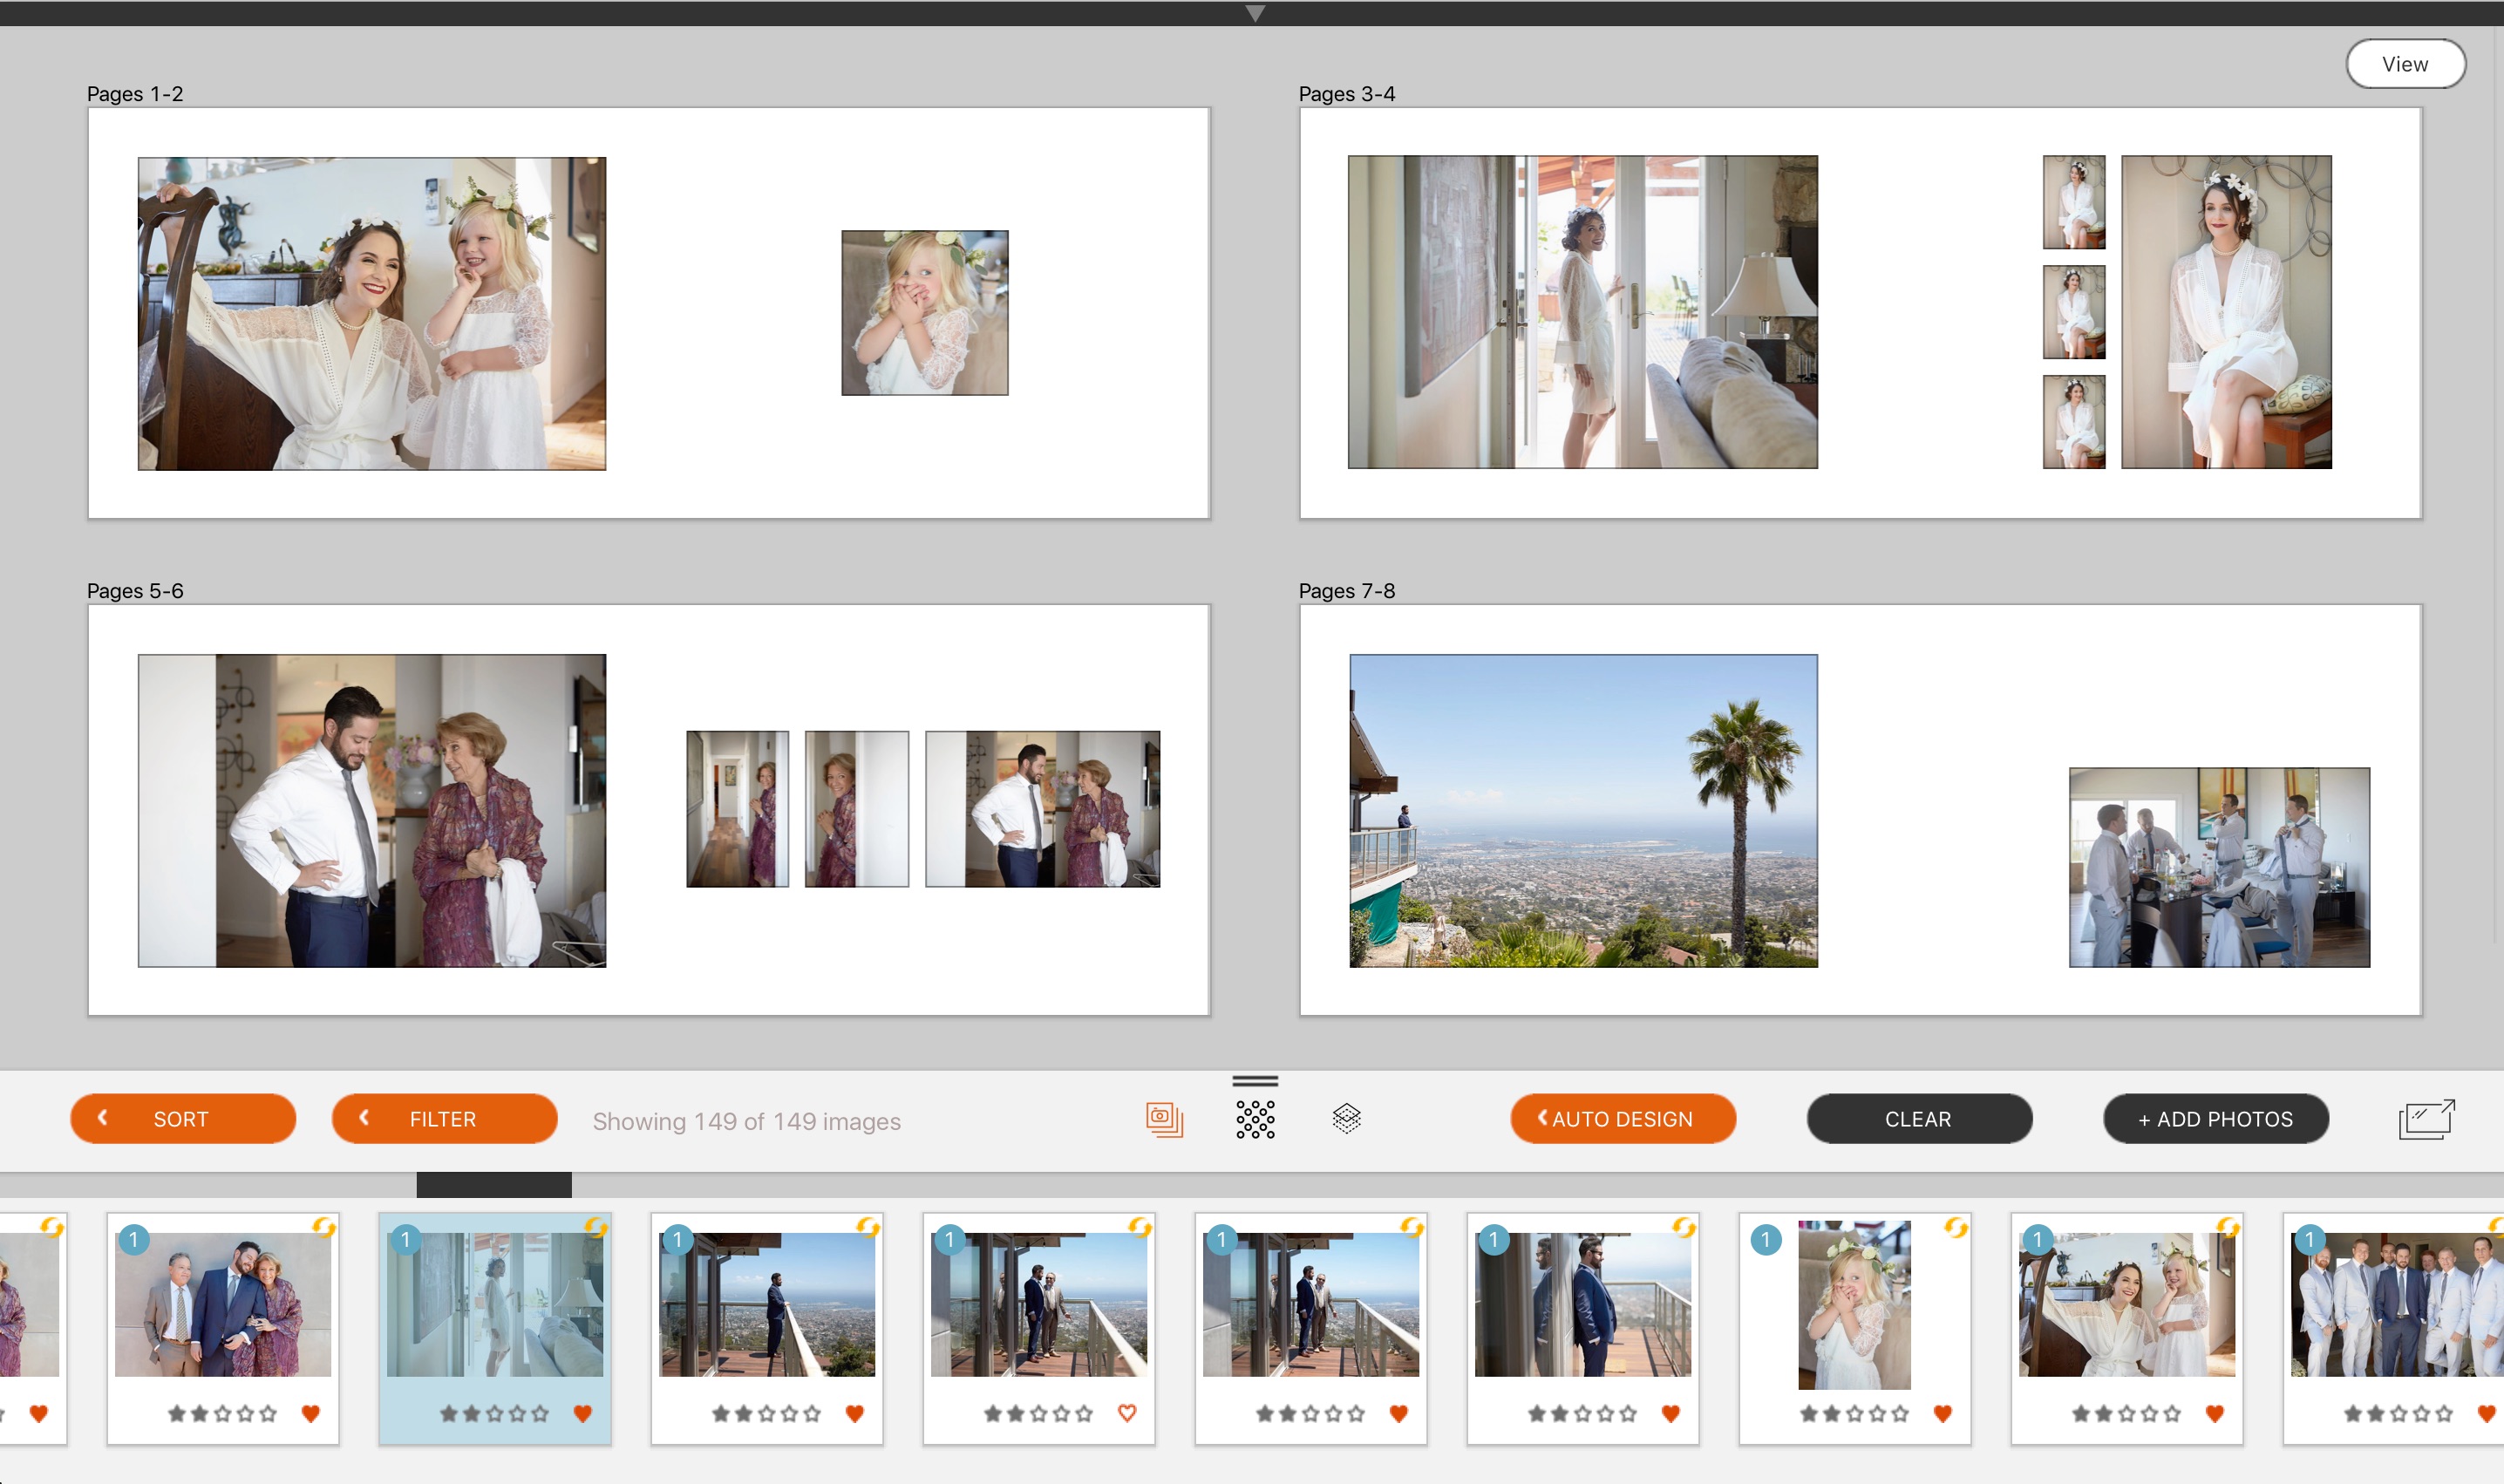The height and width of the screenshot is (1484, 2504).
Task: Toggle heart on the lone man at railing thumbnail
Action: click(855, 1413)
